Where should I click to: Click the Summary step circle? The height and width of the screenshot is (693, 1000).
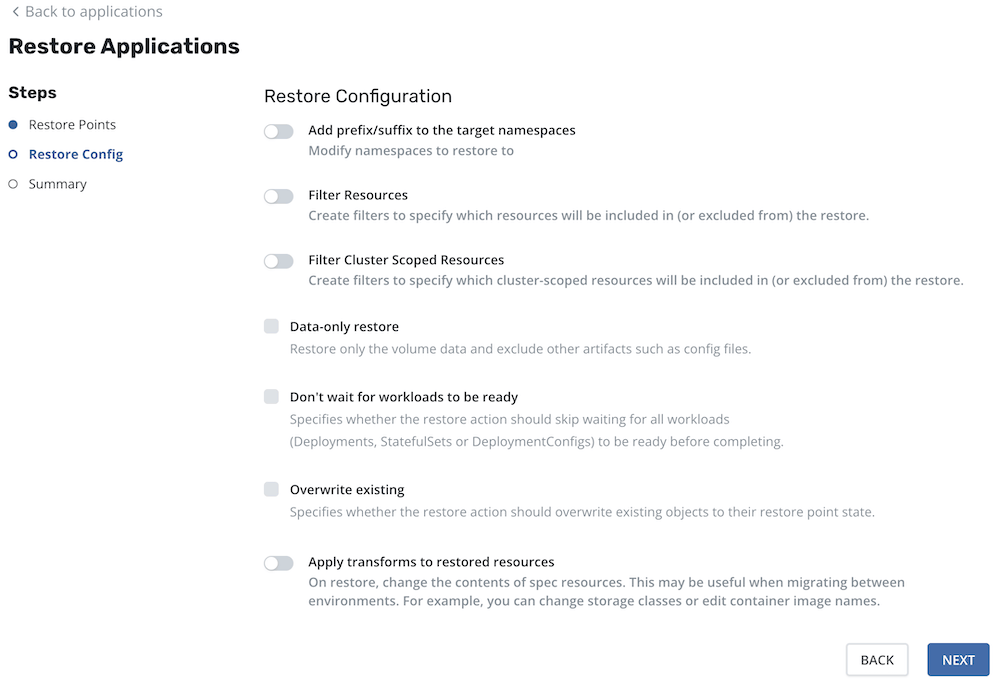(13, 184)
